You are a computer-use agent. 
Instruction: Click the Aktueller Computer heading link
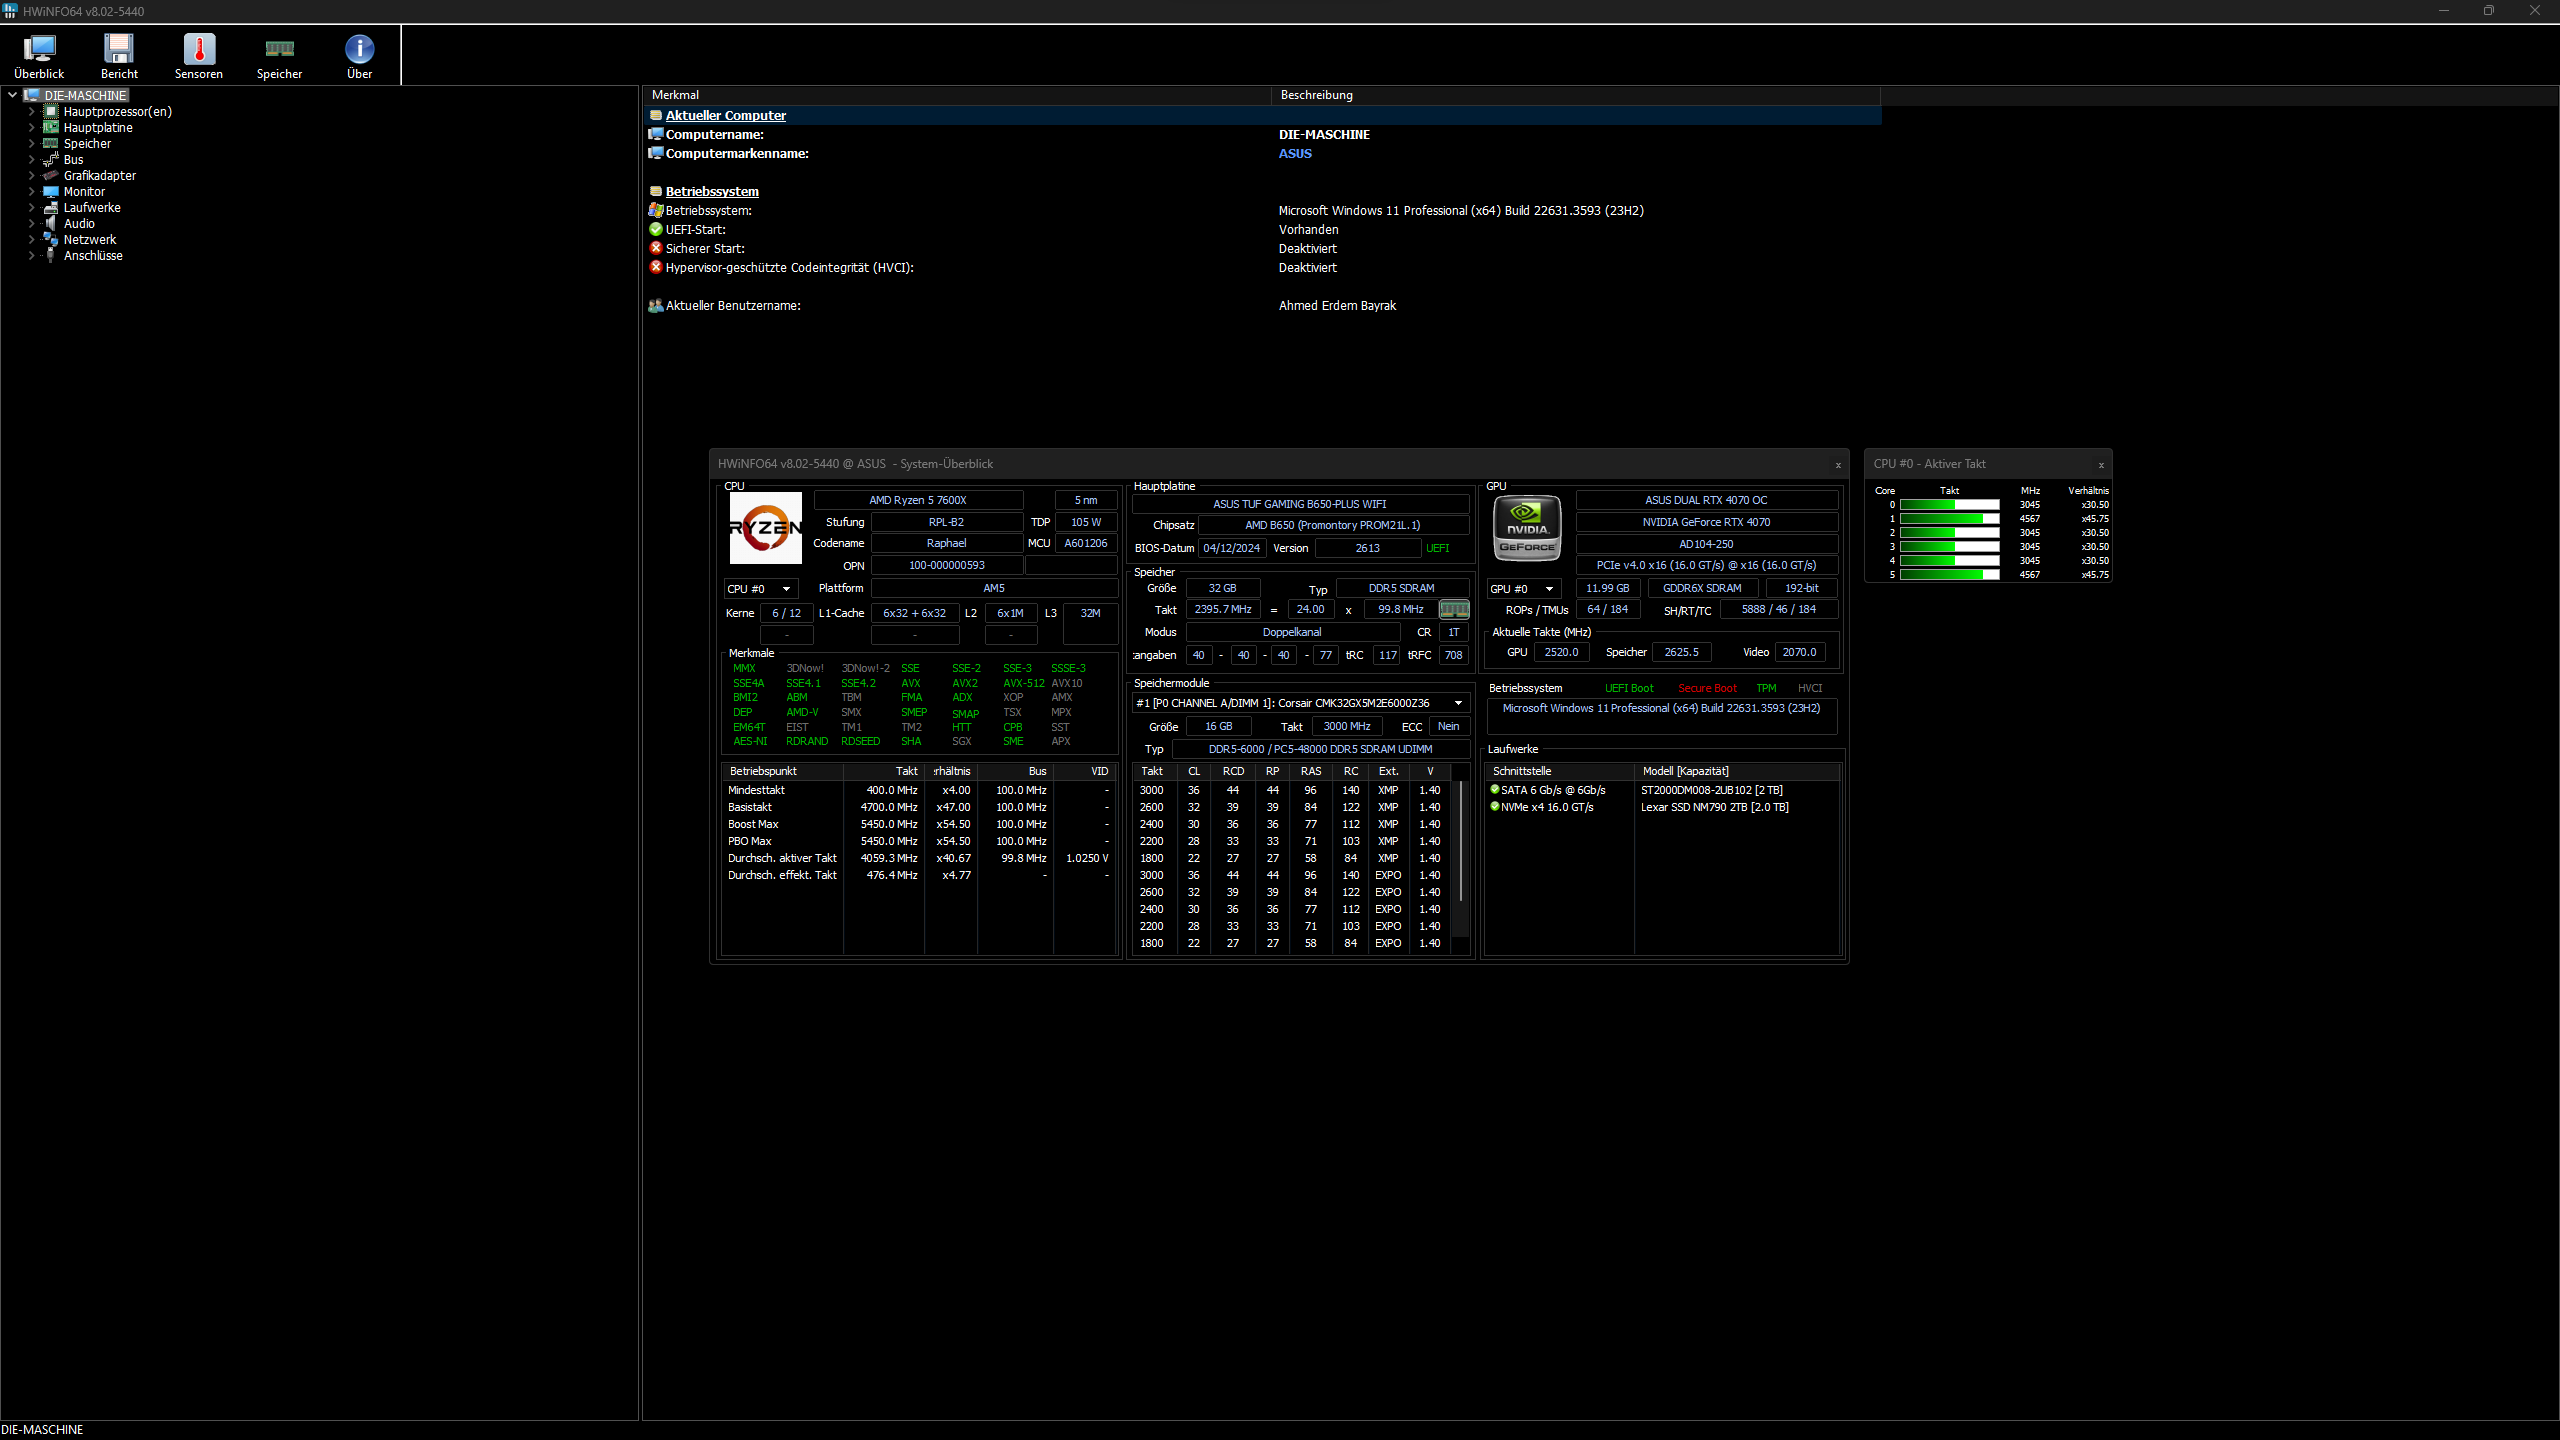(725, 116)
